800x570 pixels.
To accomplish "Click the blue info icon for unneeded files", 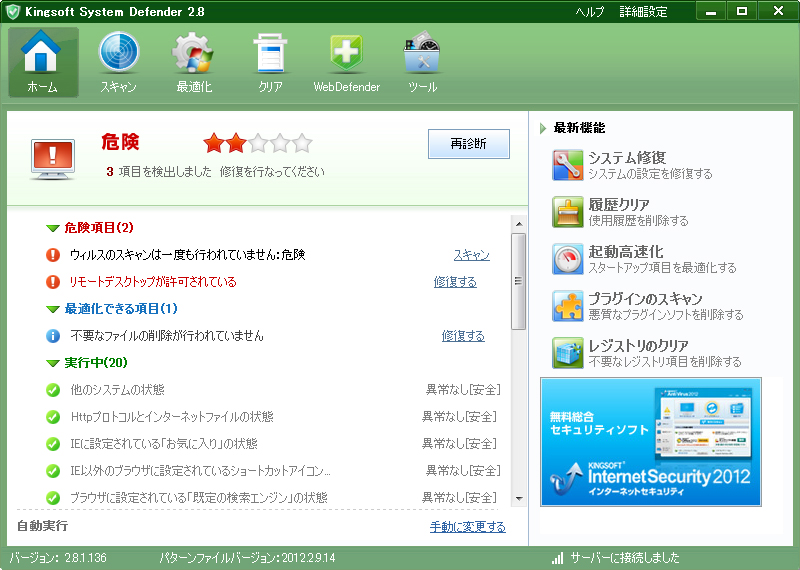I will pos(53,336).
